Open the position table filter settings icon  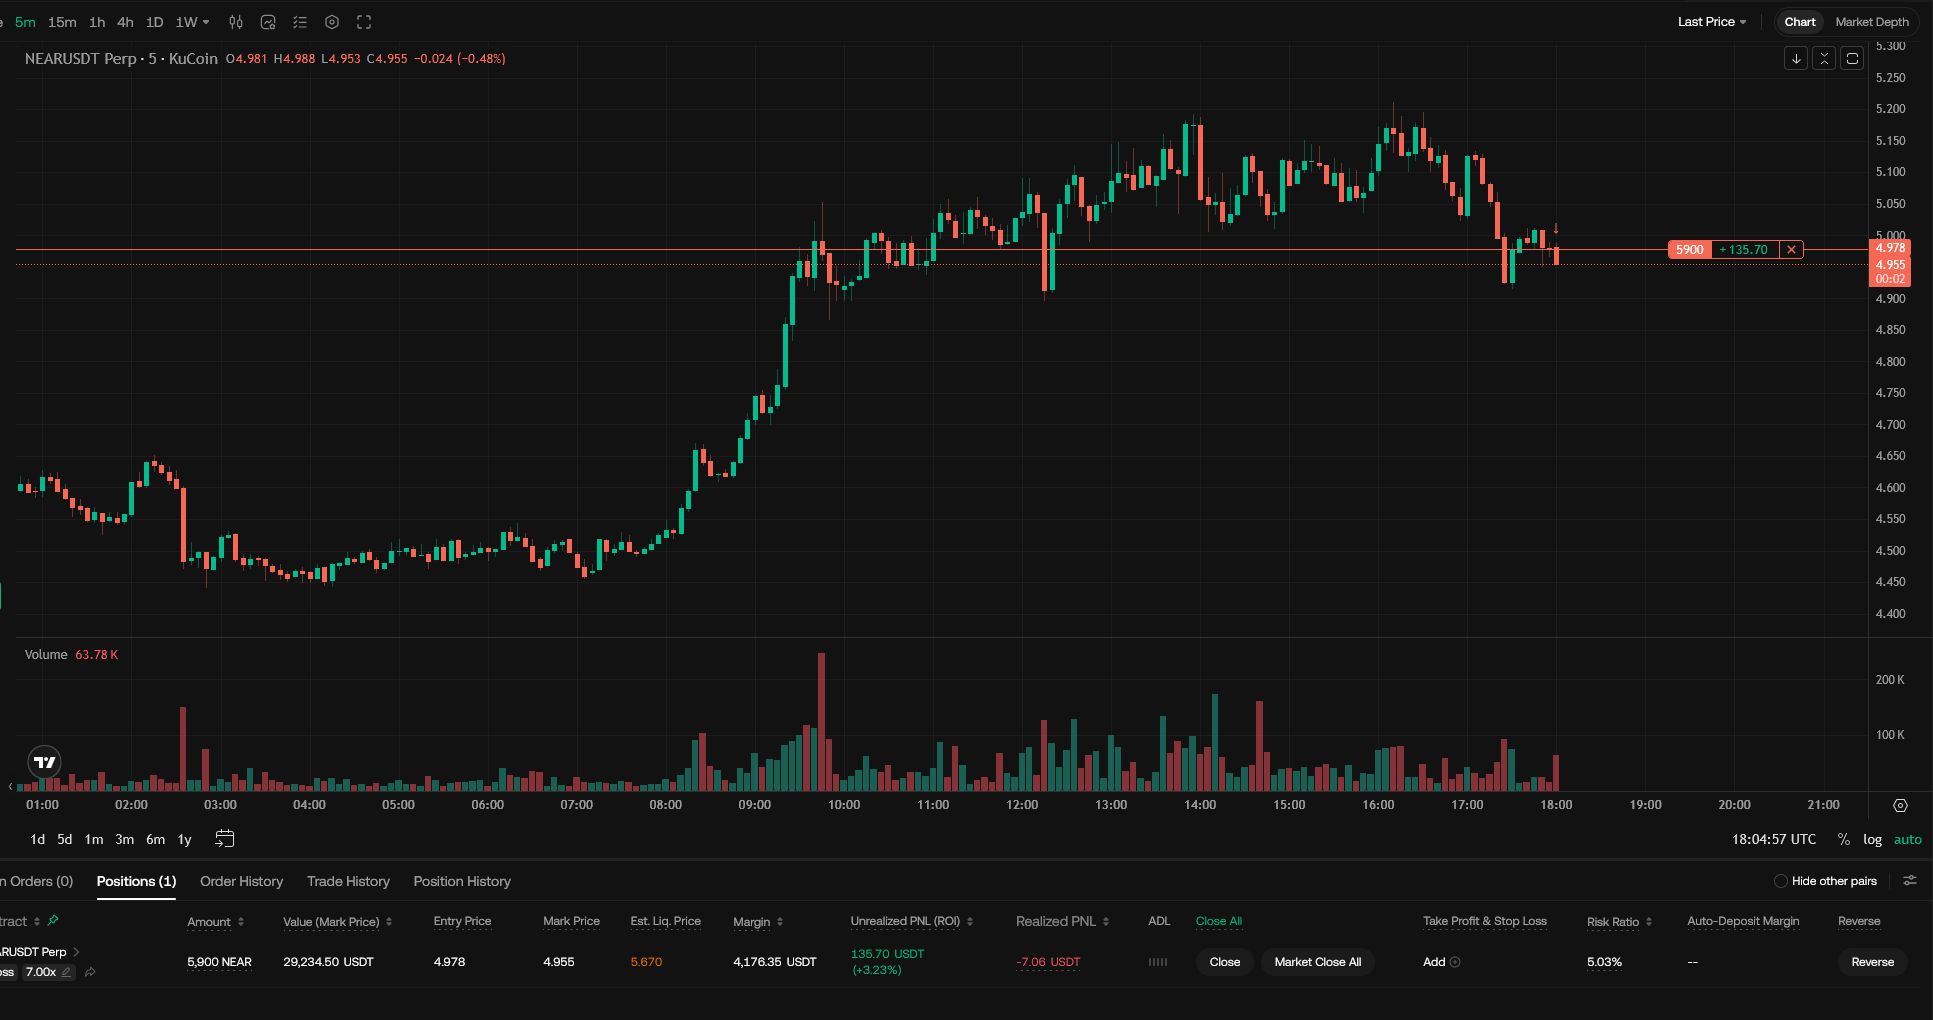[1910, 881]
